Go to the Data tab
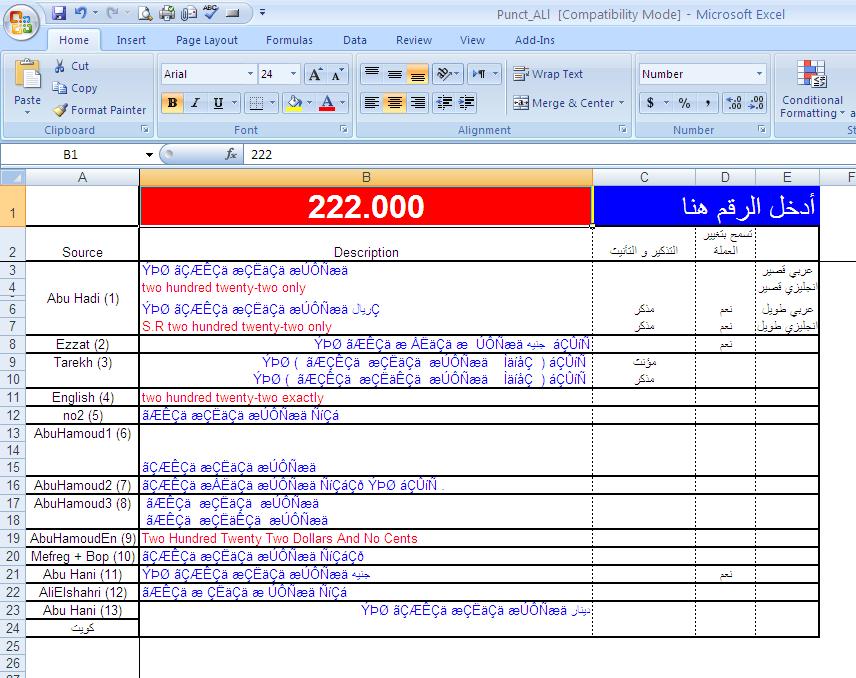 [x=355, y=40]
